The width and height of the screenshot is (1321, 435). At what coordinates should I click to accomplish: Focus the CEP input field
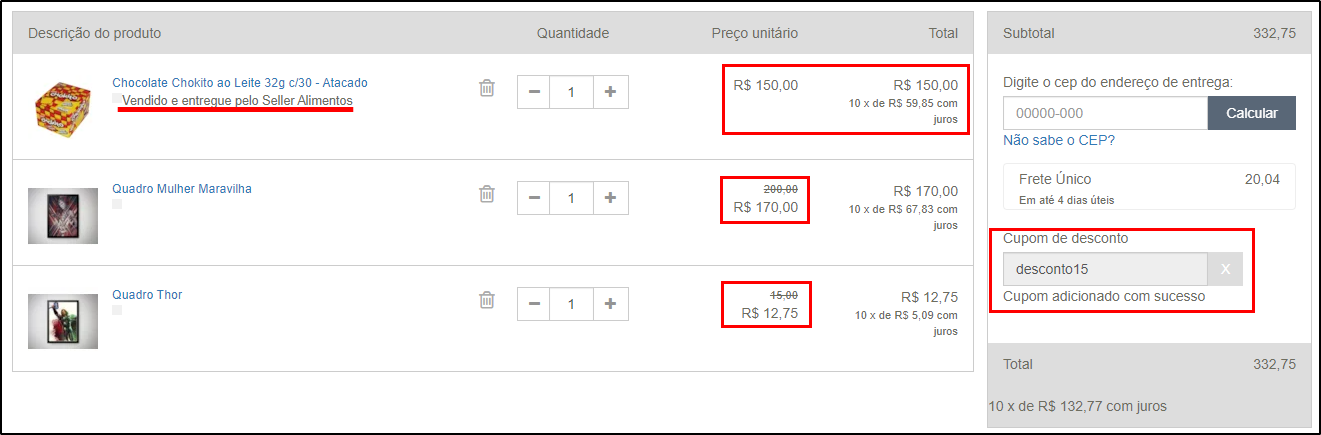point(1105,113)
